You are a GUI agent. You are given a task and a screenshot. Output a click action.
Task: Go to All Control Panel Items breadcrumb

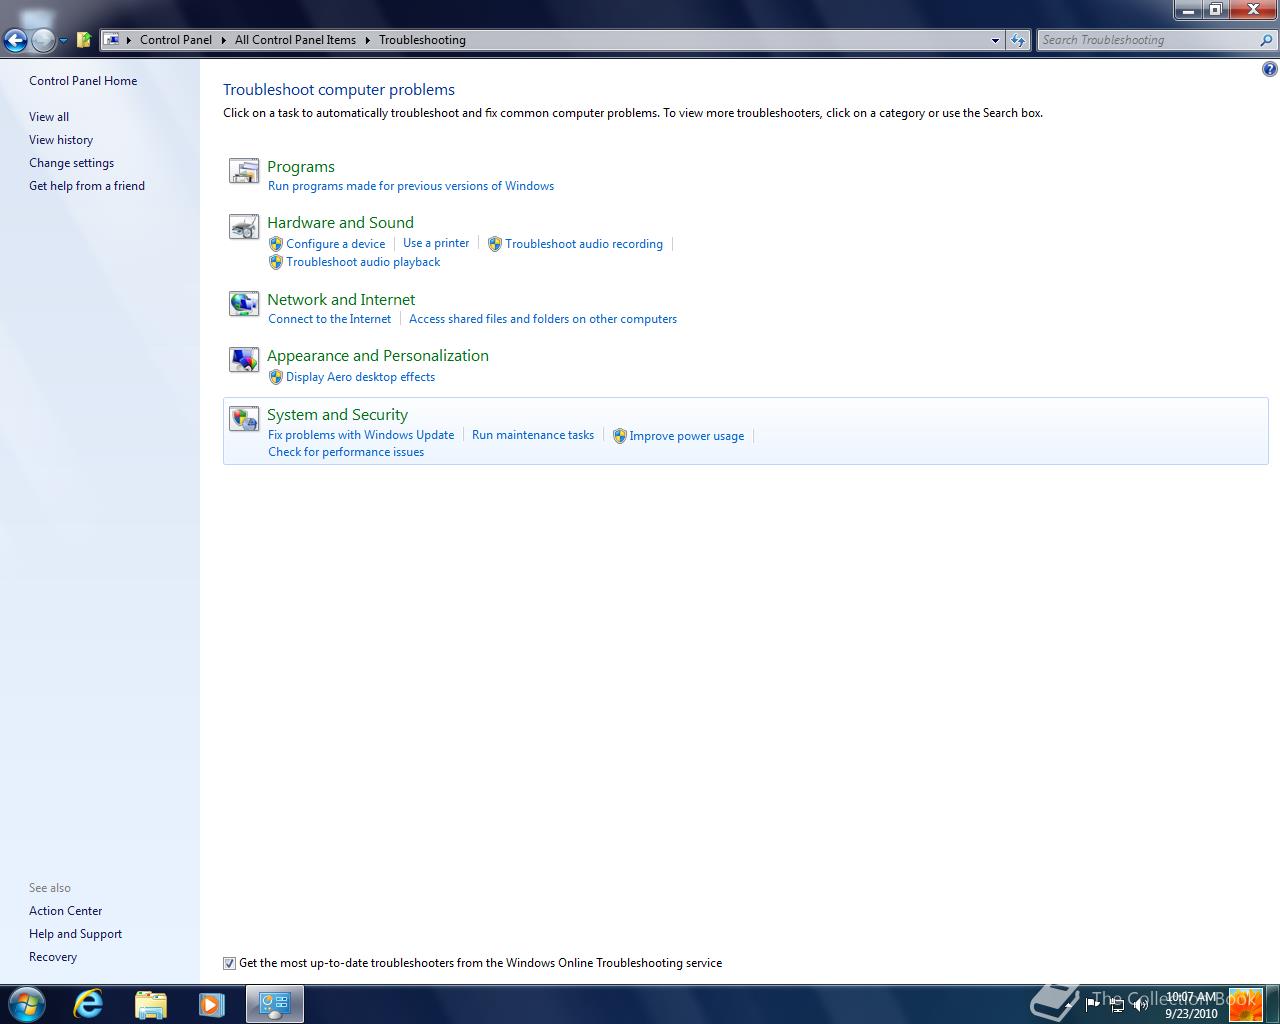[x=295, y=40]
